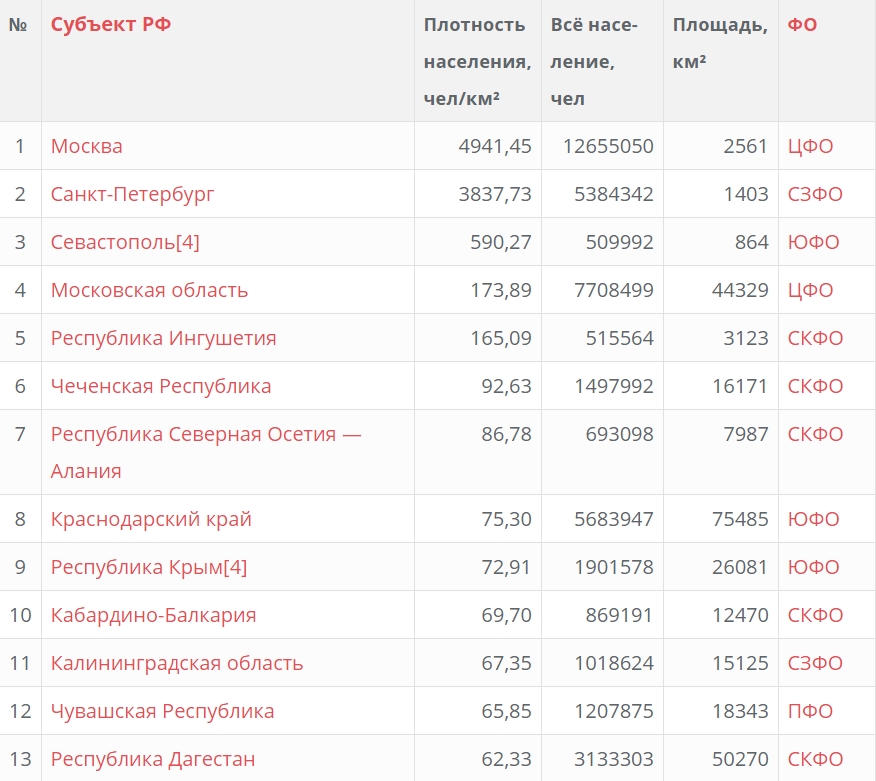Follow the Московская область link
This screenshot has width=876, height=781.
[x=149, y=290]
